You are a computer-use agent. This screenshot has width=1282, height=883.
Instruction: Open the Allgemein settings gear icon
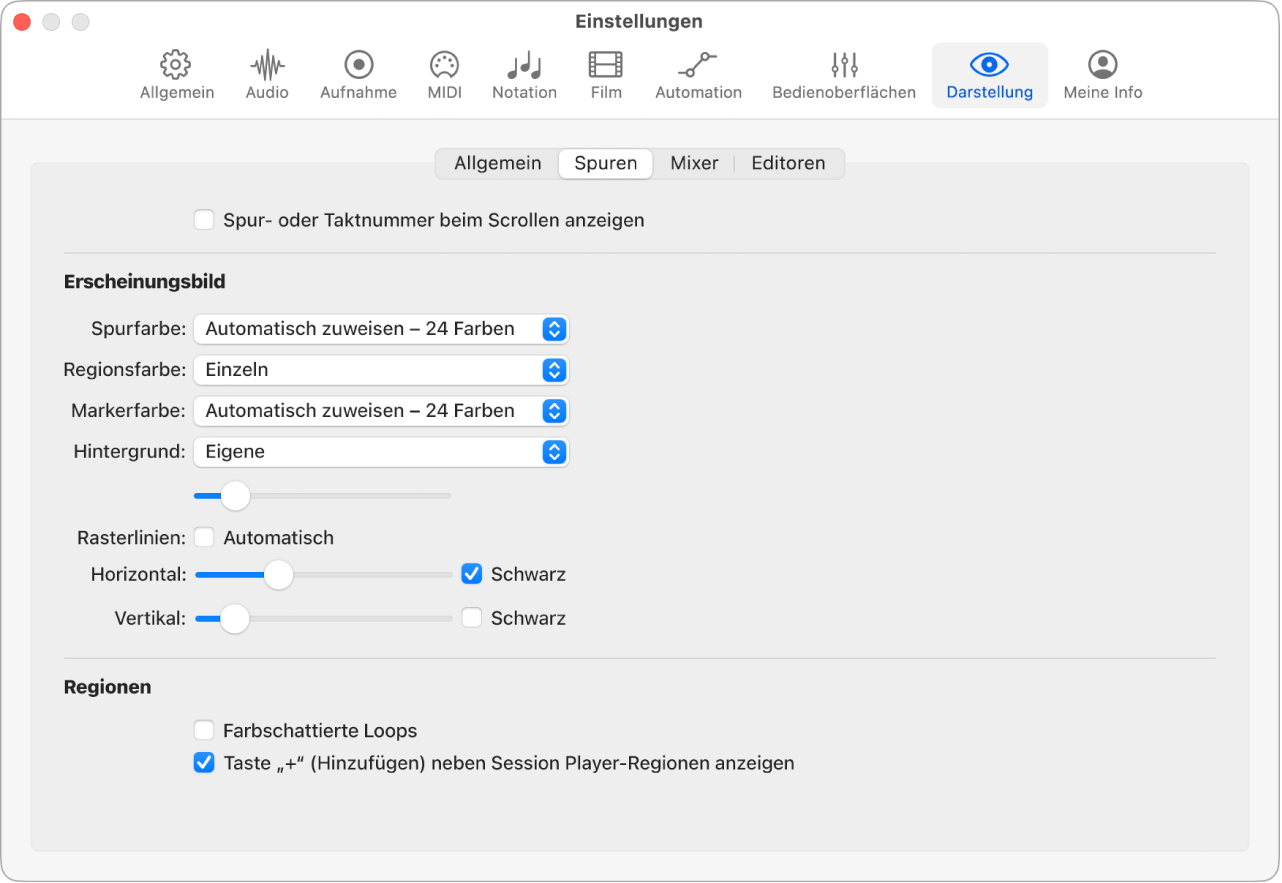click(x=177, y=75)
